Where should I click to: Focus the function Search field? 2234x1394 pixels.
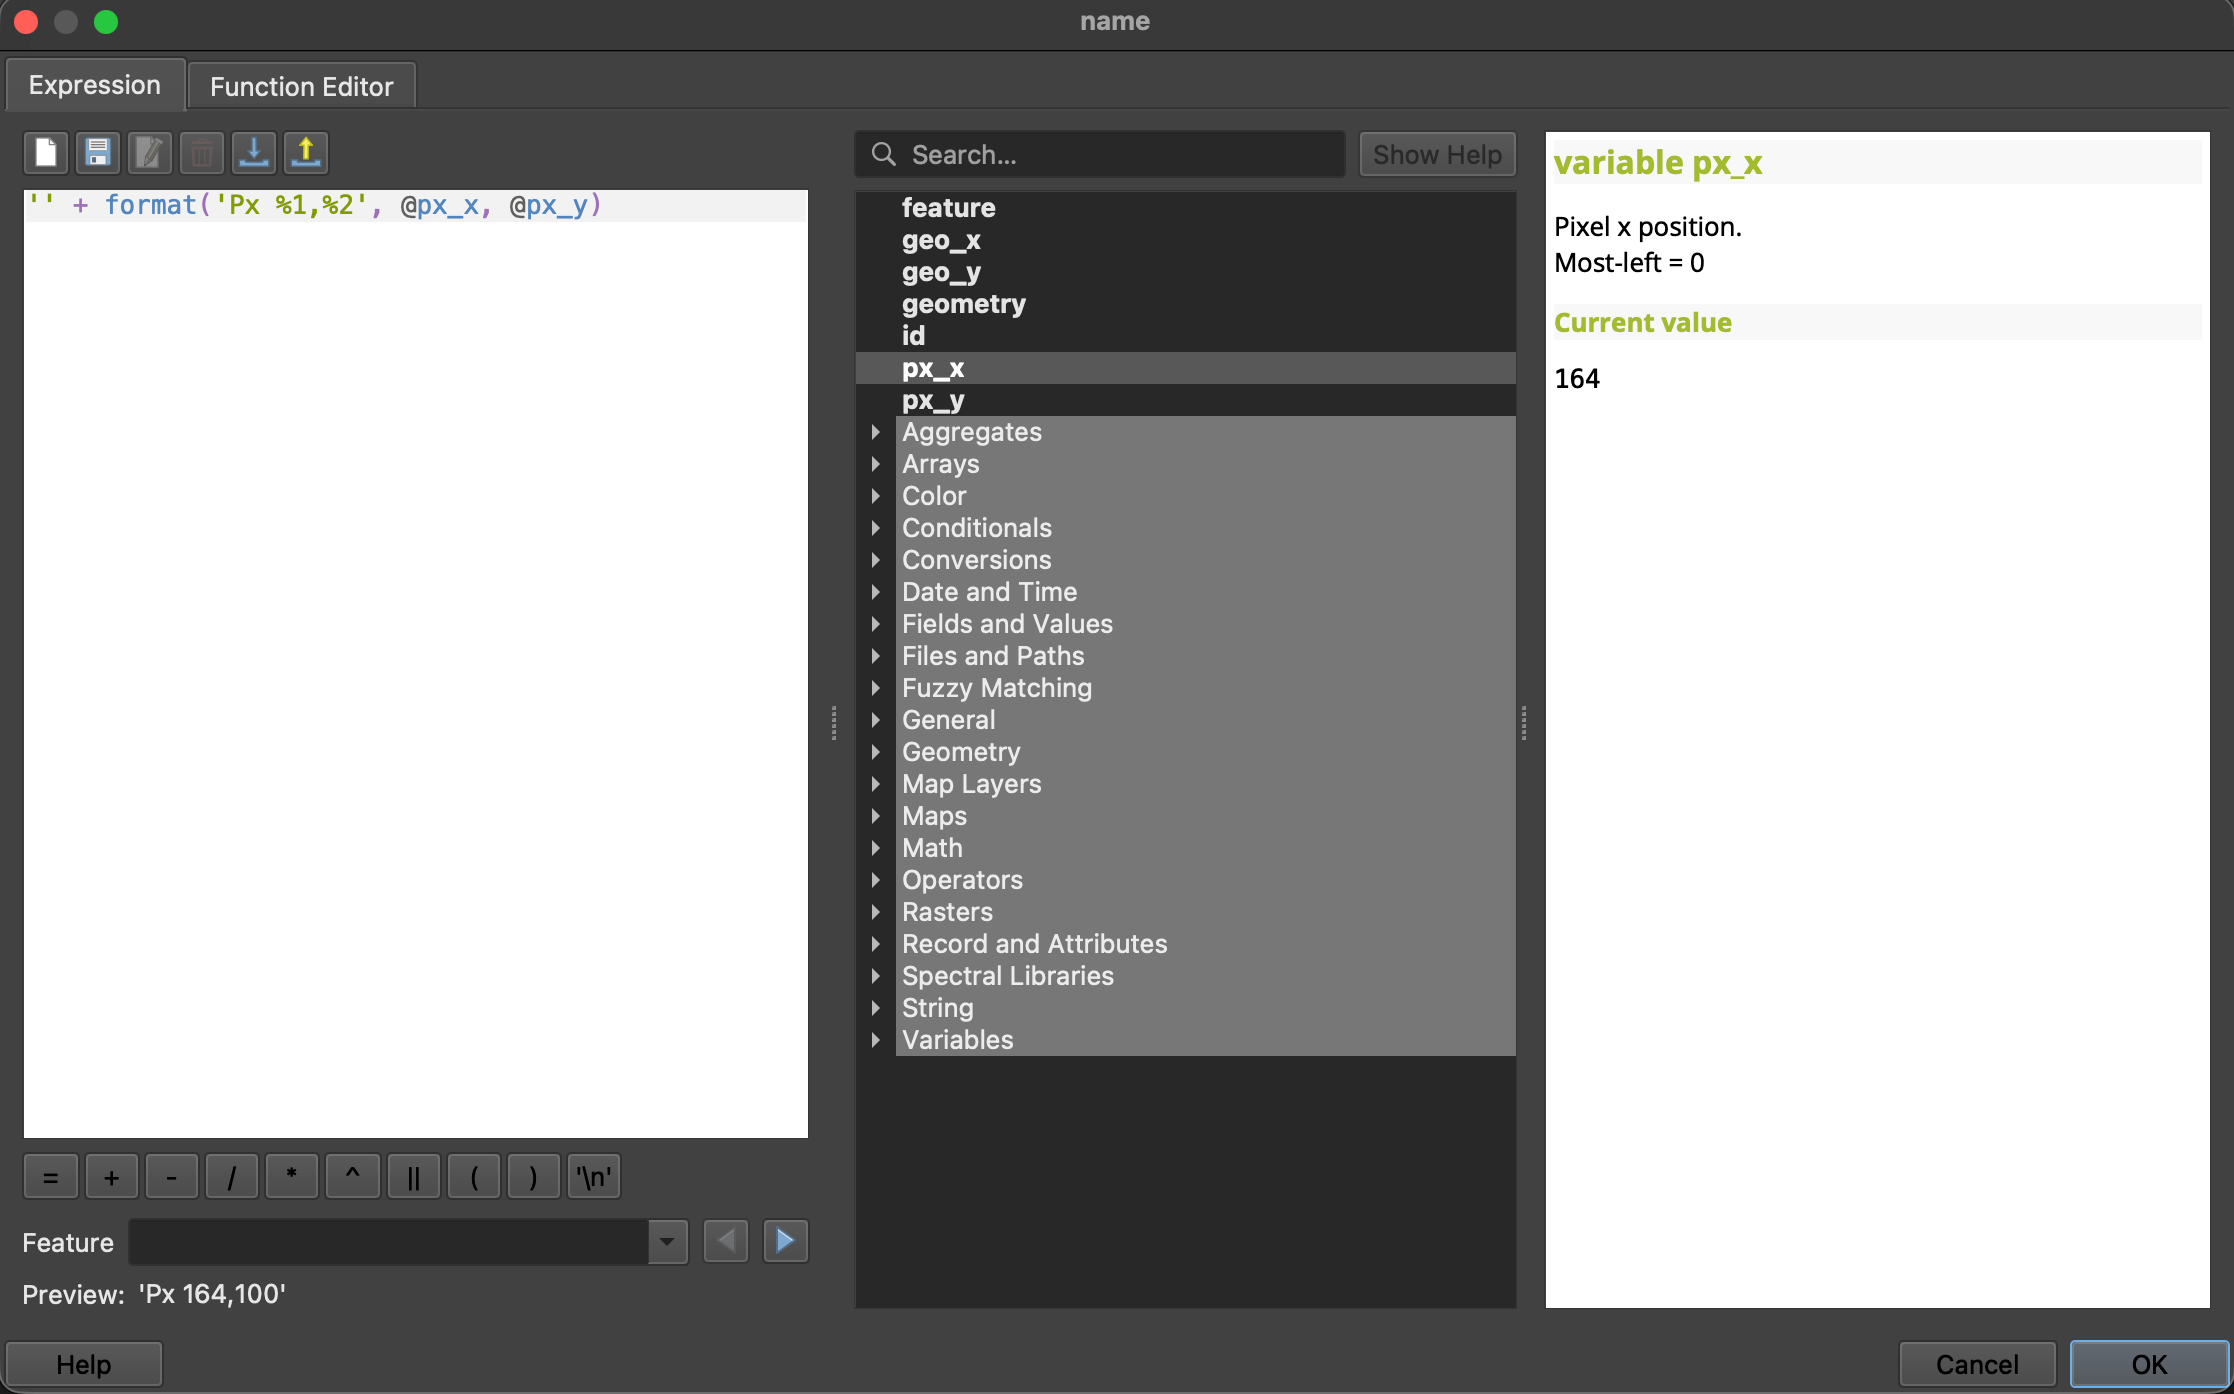click(1100, 154)
